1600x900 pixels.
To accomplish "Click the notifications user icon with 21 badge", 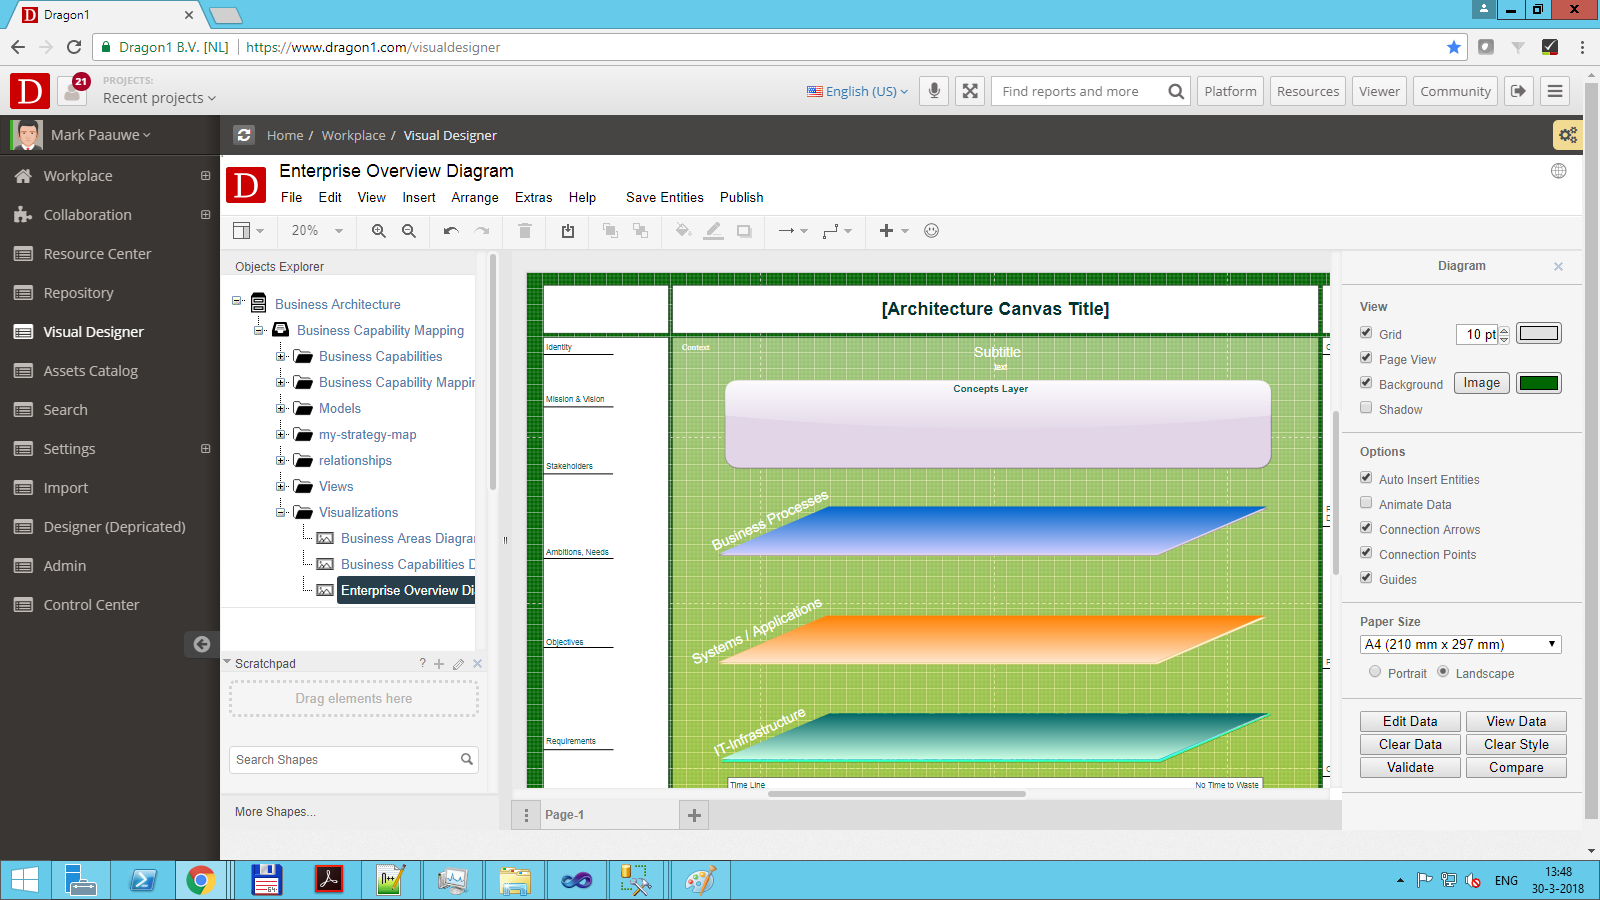I will point(73,90).
